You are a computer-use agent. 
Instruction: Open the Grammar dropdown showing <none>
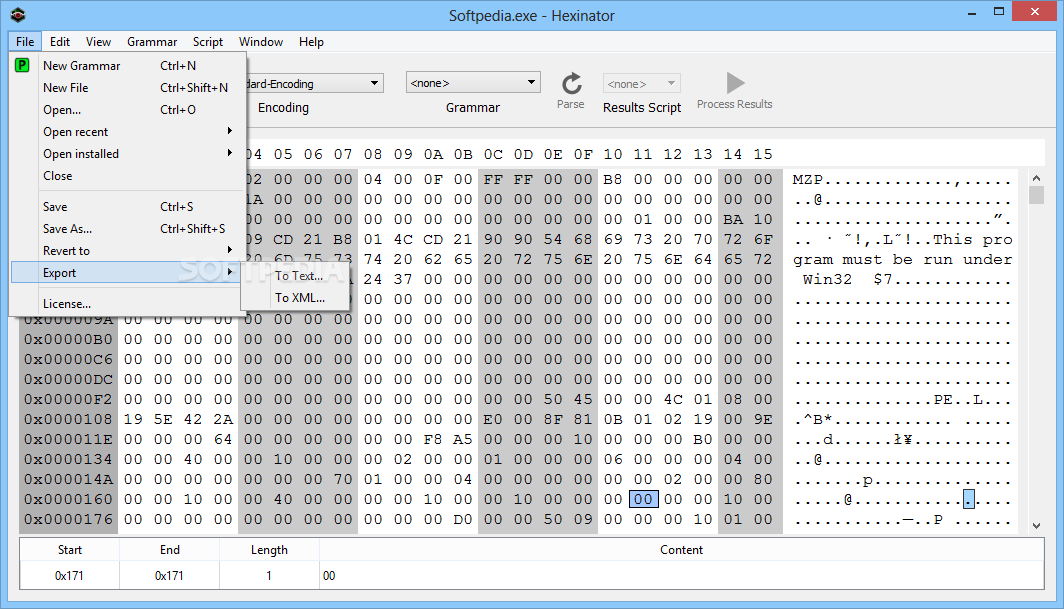pos(473,83)
